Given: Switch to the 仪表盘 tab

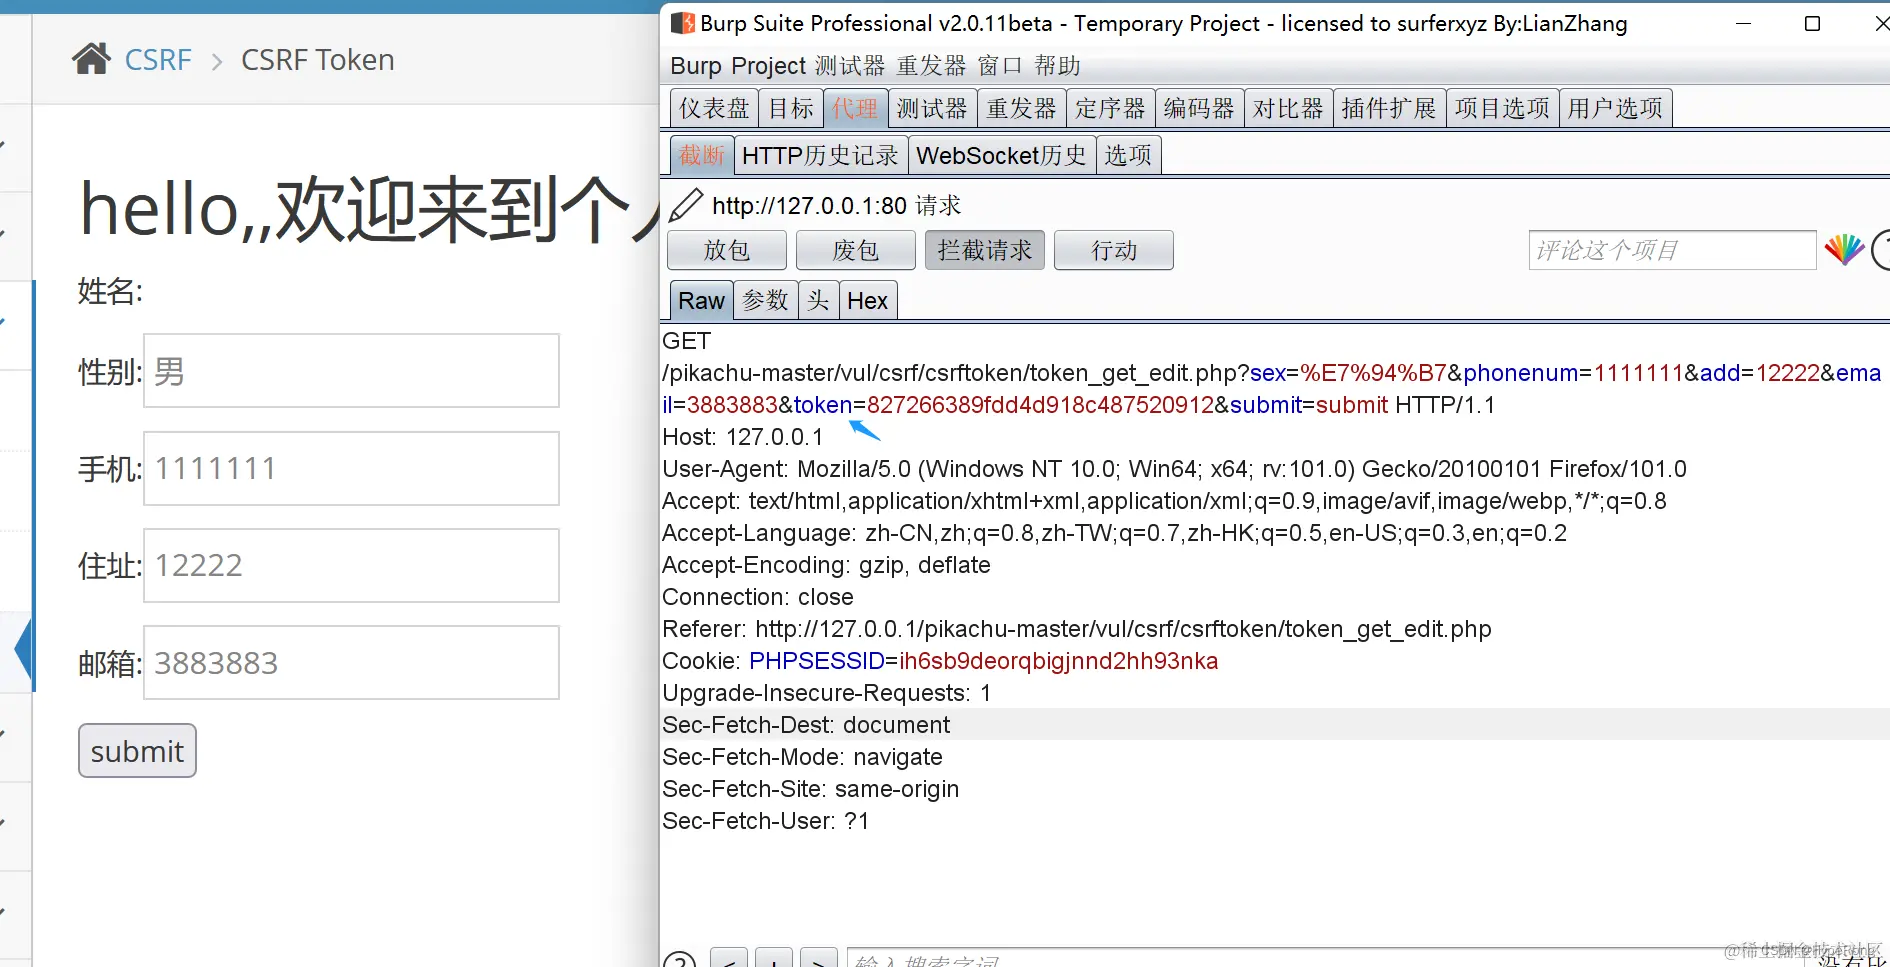Looking at the screenshot, I should click(x=714, y=108).
